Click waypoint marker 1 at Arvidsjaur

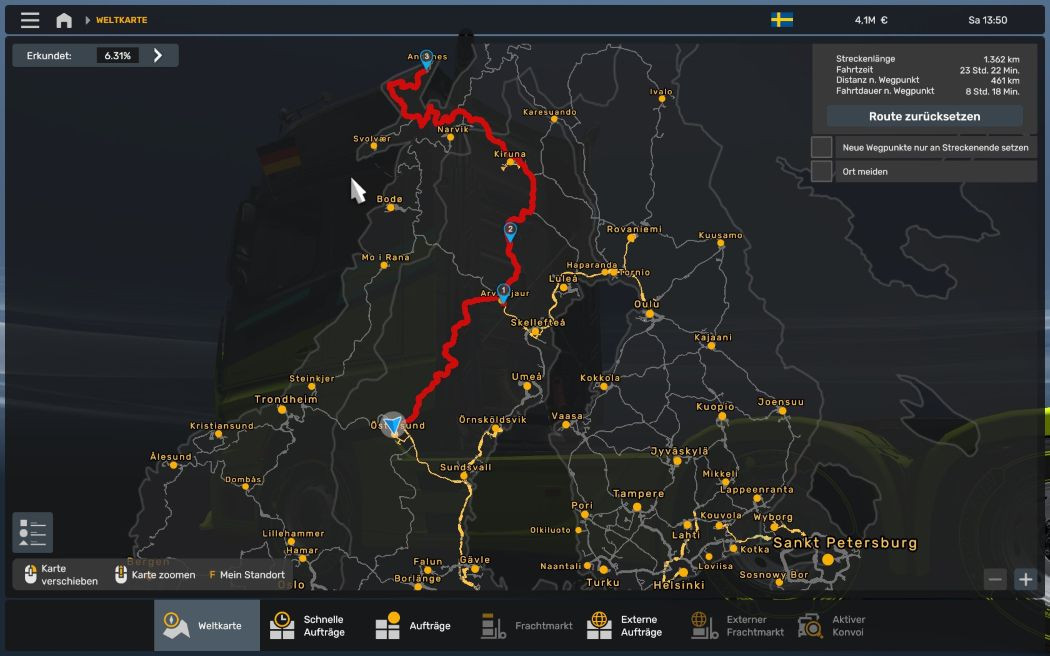tap(503, 292)
